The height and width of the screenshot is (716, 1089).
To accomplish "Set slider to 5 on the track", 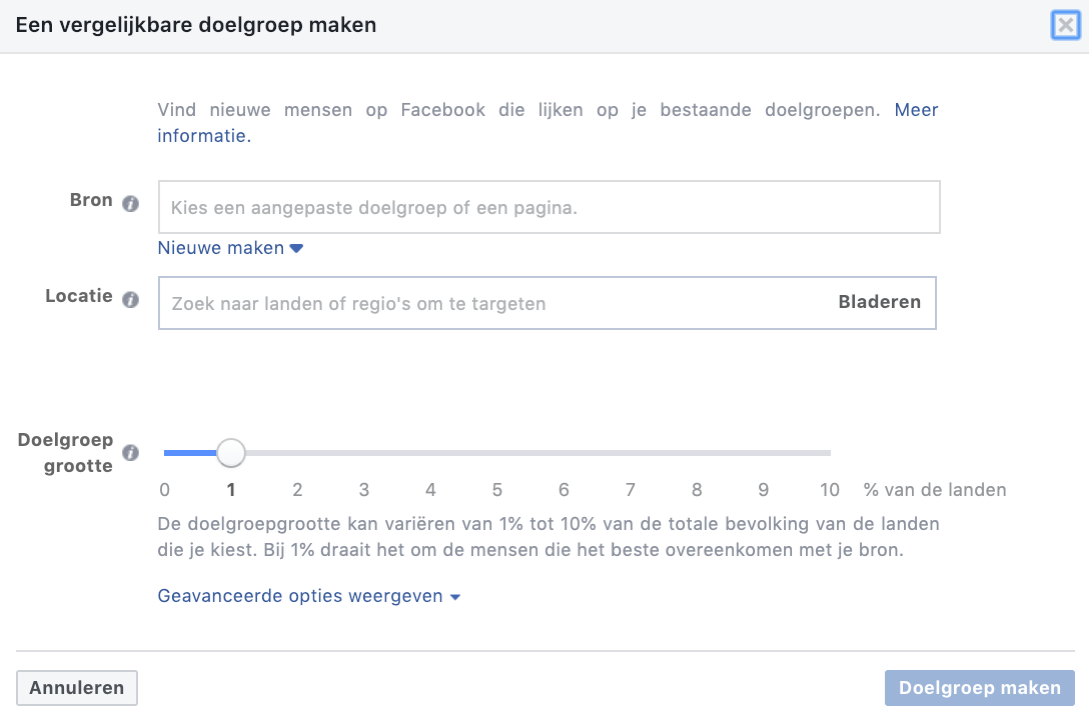I will click(497, 453).
